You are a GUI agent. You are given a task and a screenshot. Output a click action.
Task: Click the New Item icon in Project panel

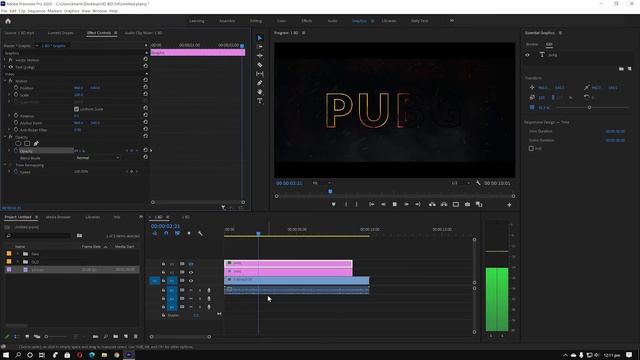click(x=126, y=336)
